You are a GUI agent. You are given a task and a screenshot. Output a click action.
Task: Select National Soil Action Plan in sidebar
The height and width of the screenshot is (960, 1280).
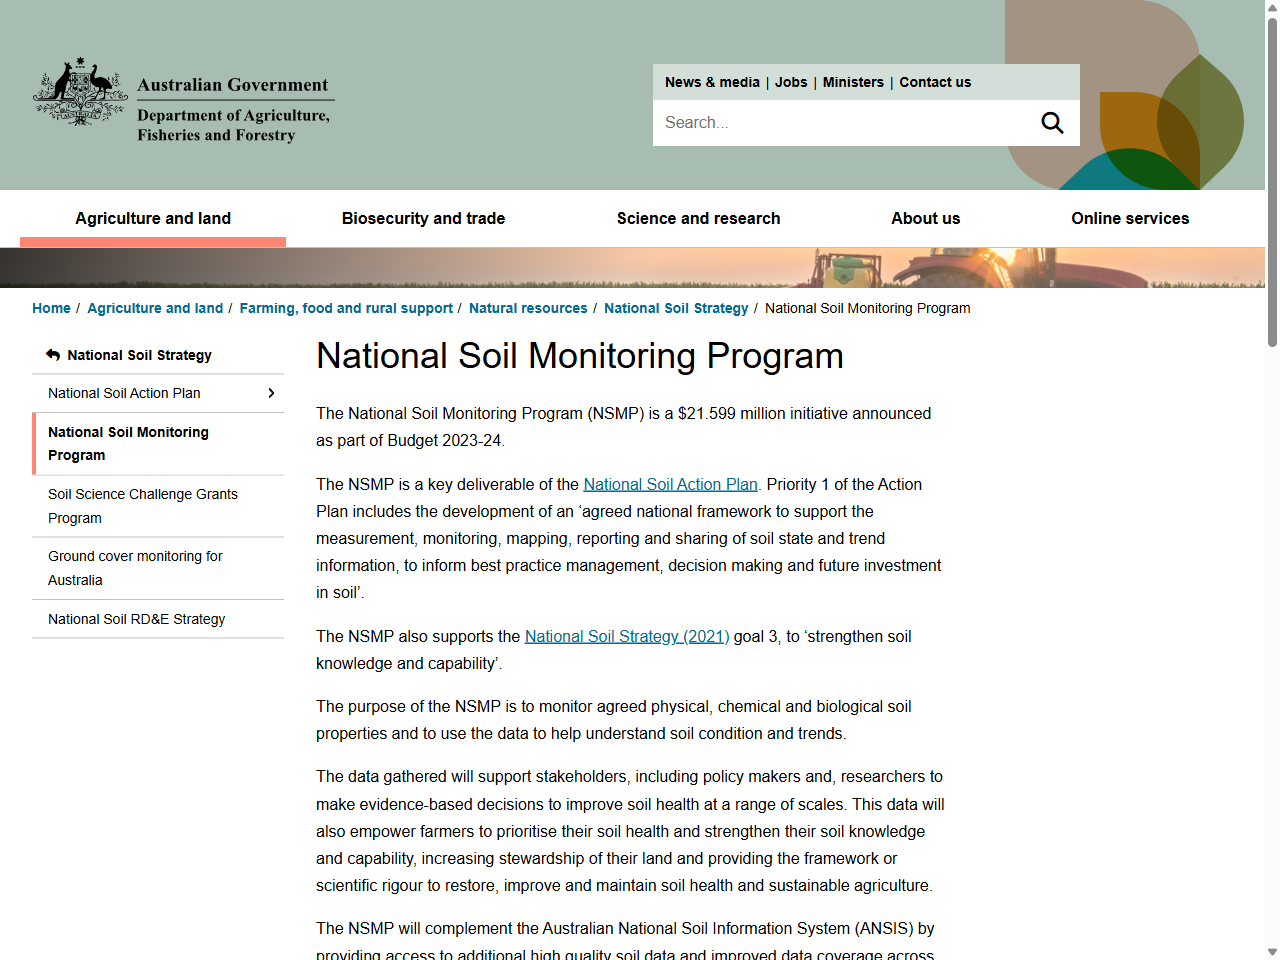pyautogui.click(x=124, y=393)
